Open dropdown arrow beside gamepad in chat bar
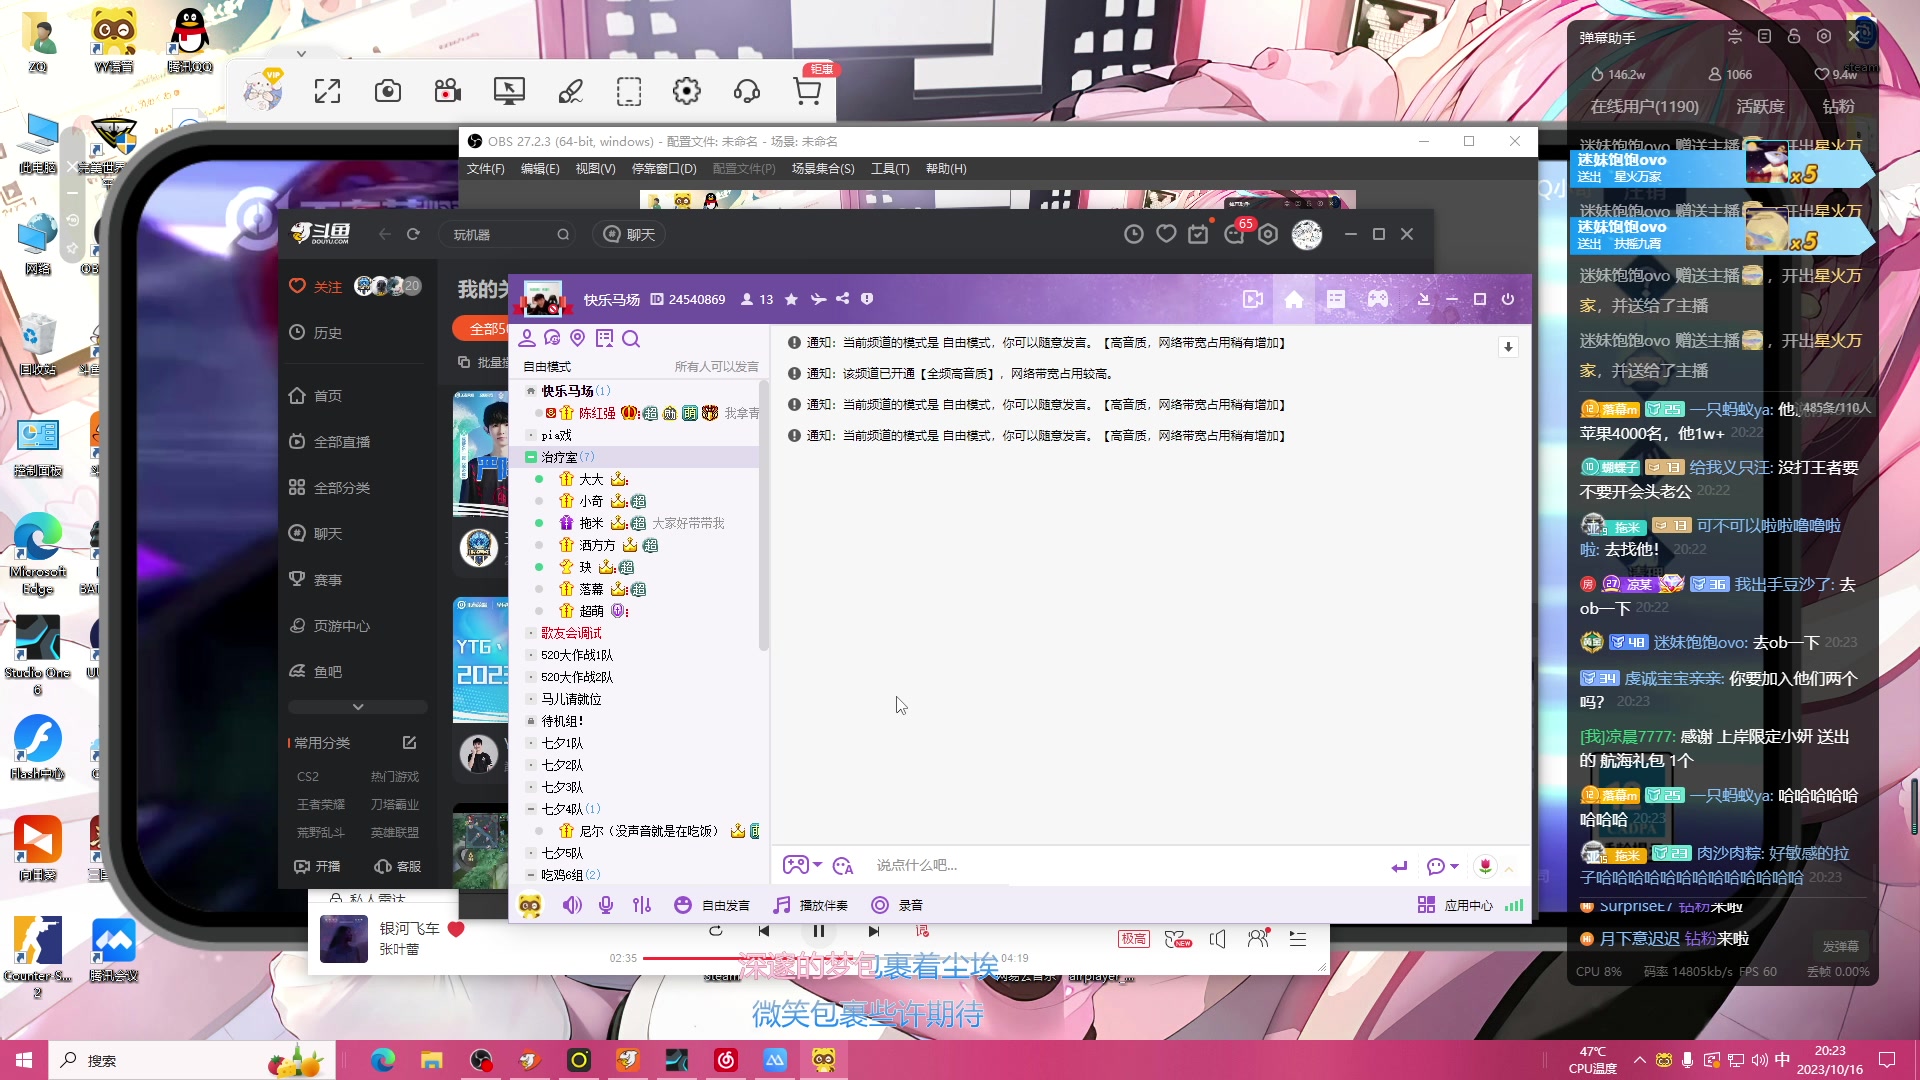Viewport: 1920px width, 1080px height. pyautogui.click(x=817, y=865)
